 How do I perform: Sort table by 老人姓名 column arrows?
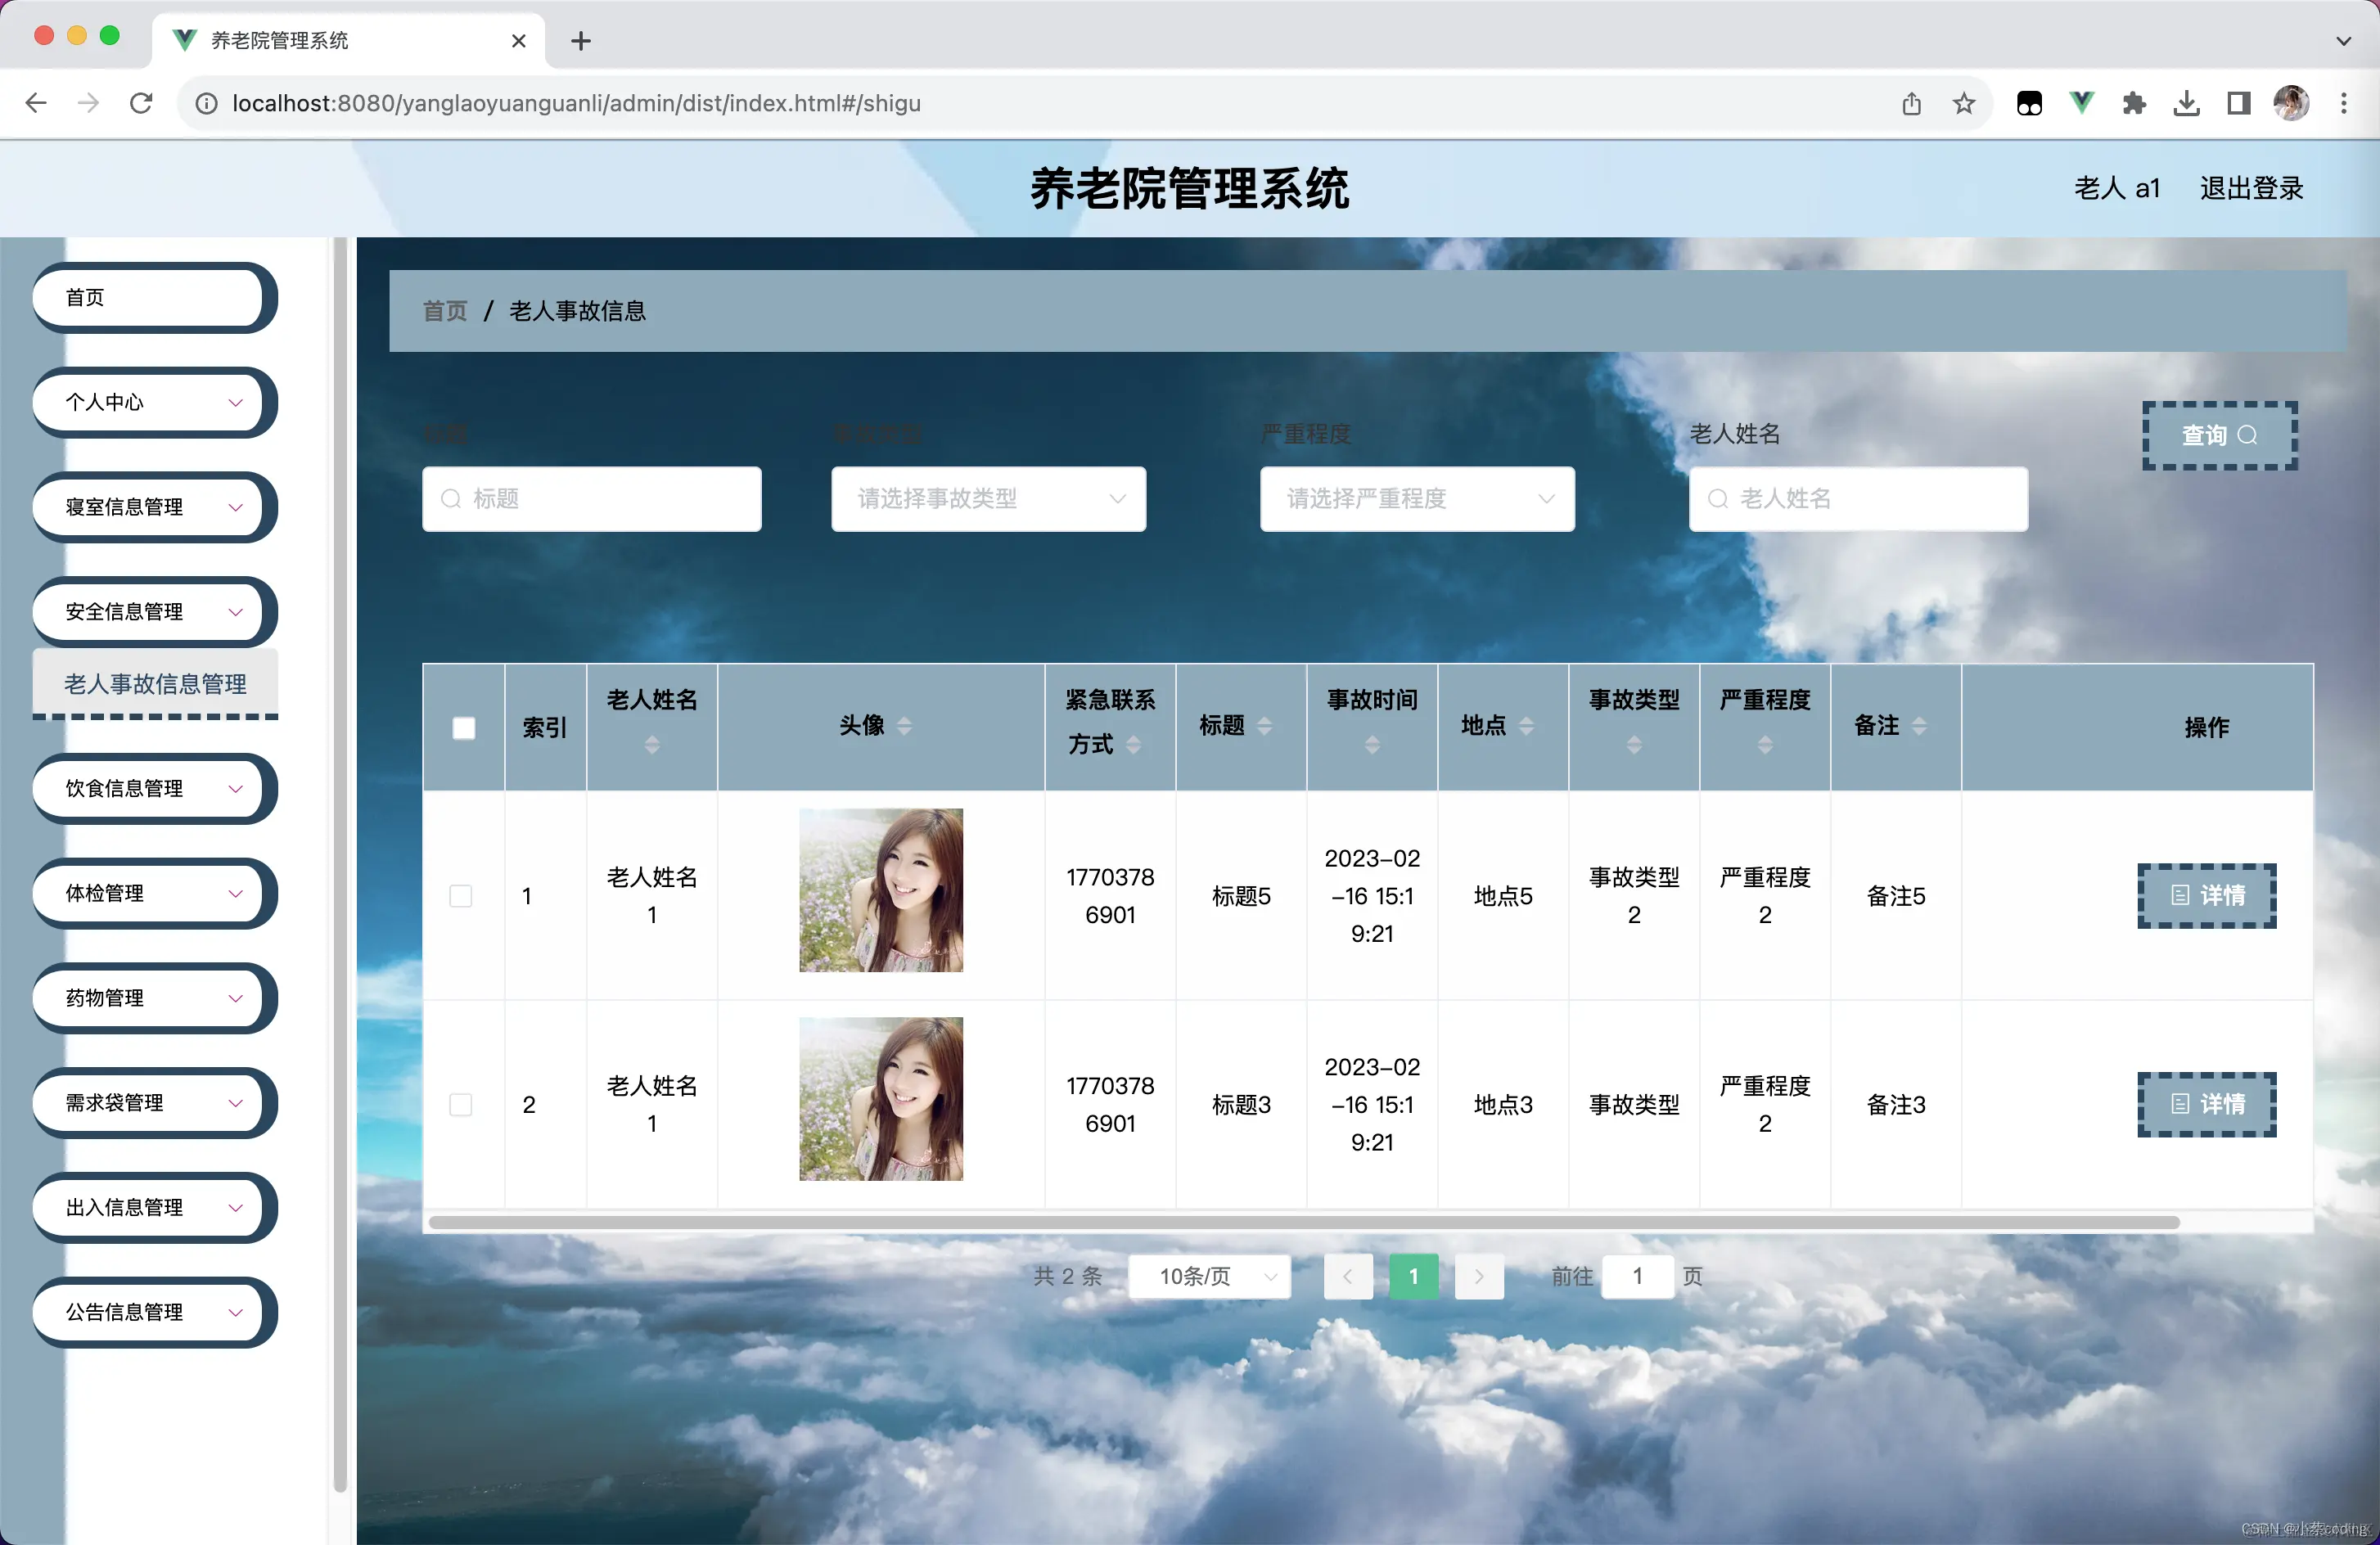coord(652,745)
